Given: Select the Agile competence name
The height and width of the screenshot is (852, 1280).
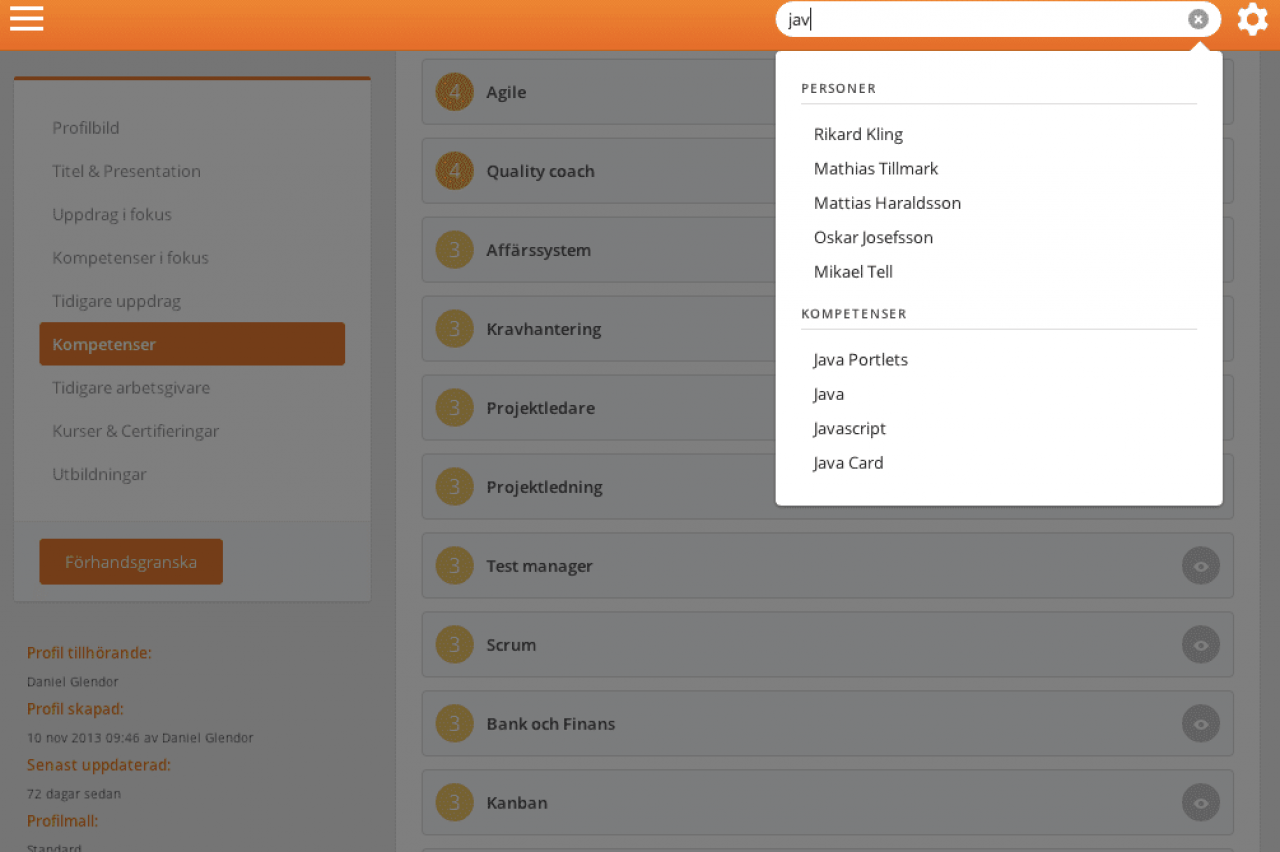Looking at the screenshot, I should point(506,92).
